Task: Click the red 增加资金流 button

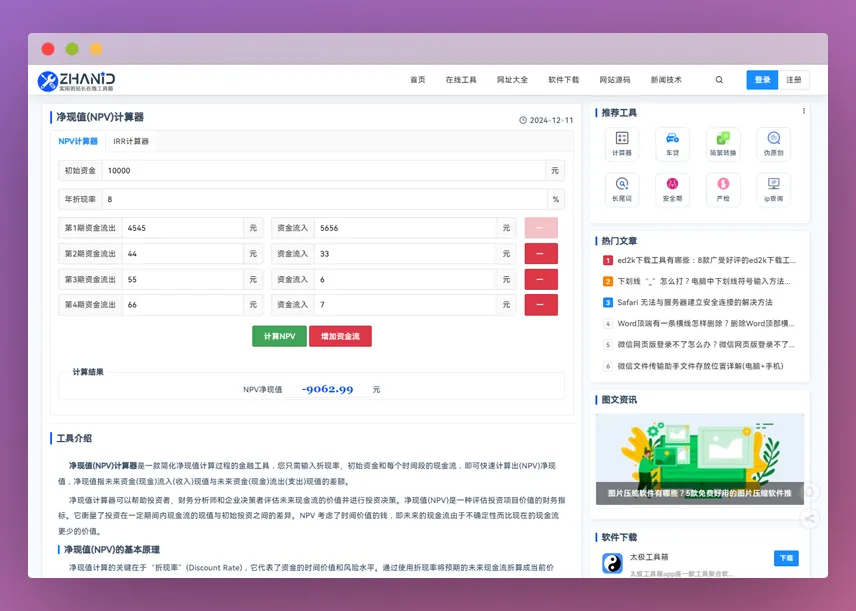Action: [340, 336]
